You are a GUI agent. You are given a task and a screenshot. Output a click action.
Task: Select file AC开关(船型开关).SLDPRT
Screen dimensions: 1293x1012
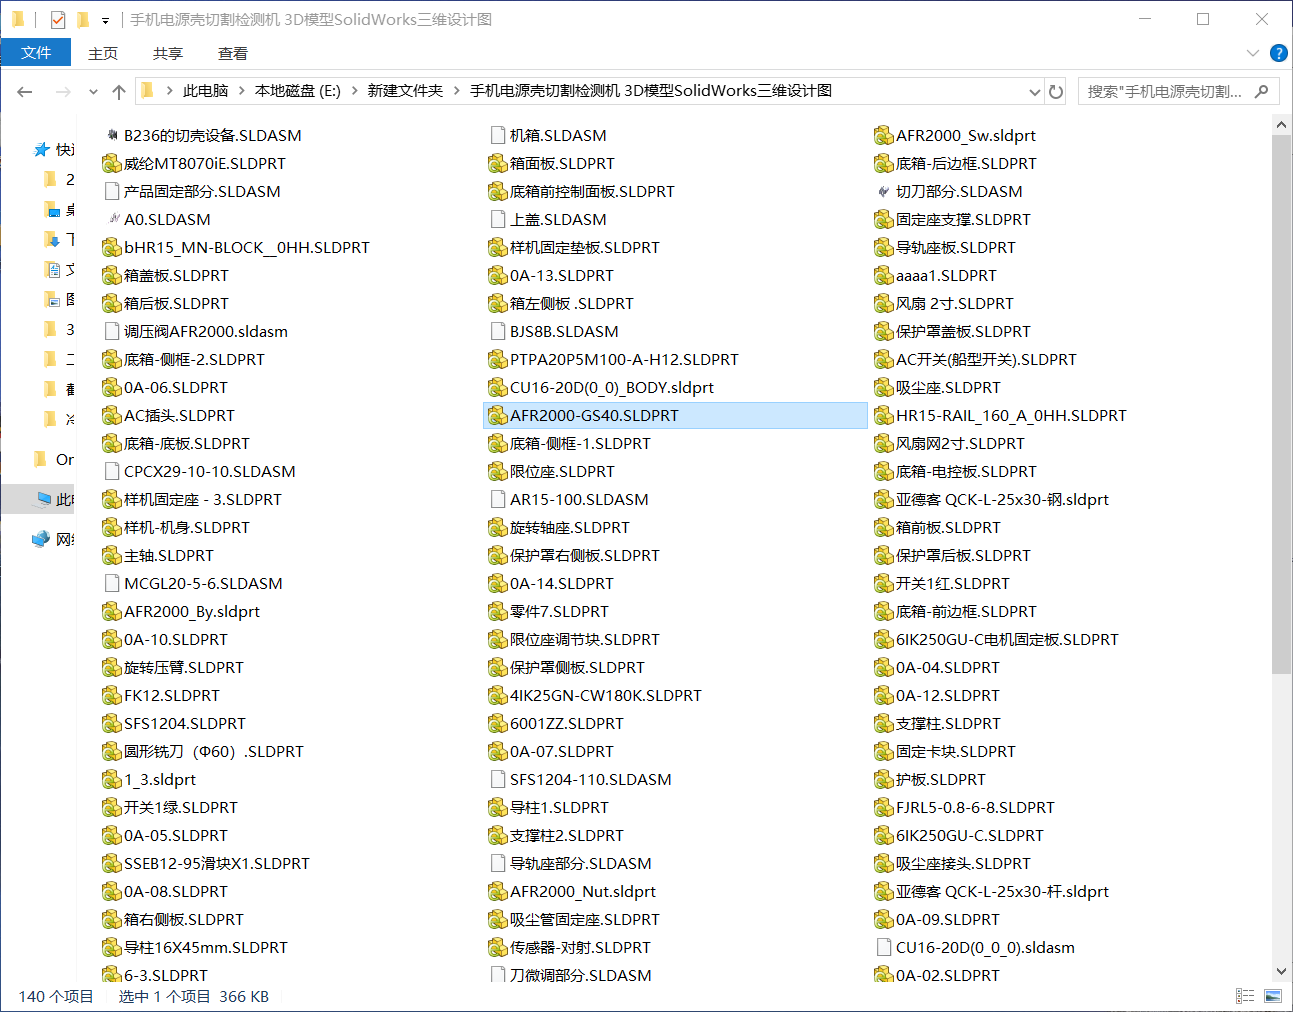(x=976, y=359)
